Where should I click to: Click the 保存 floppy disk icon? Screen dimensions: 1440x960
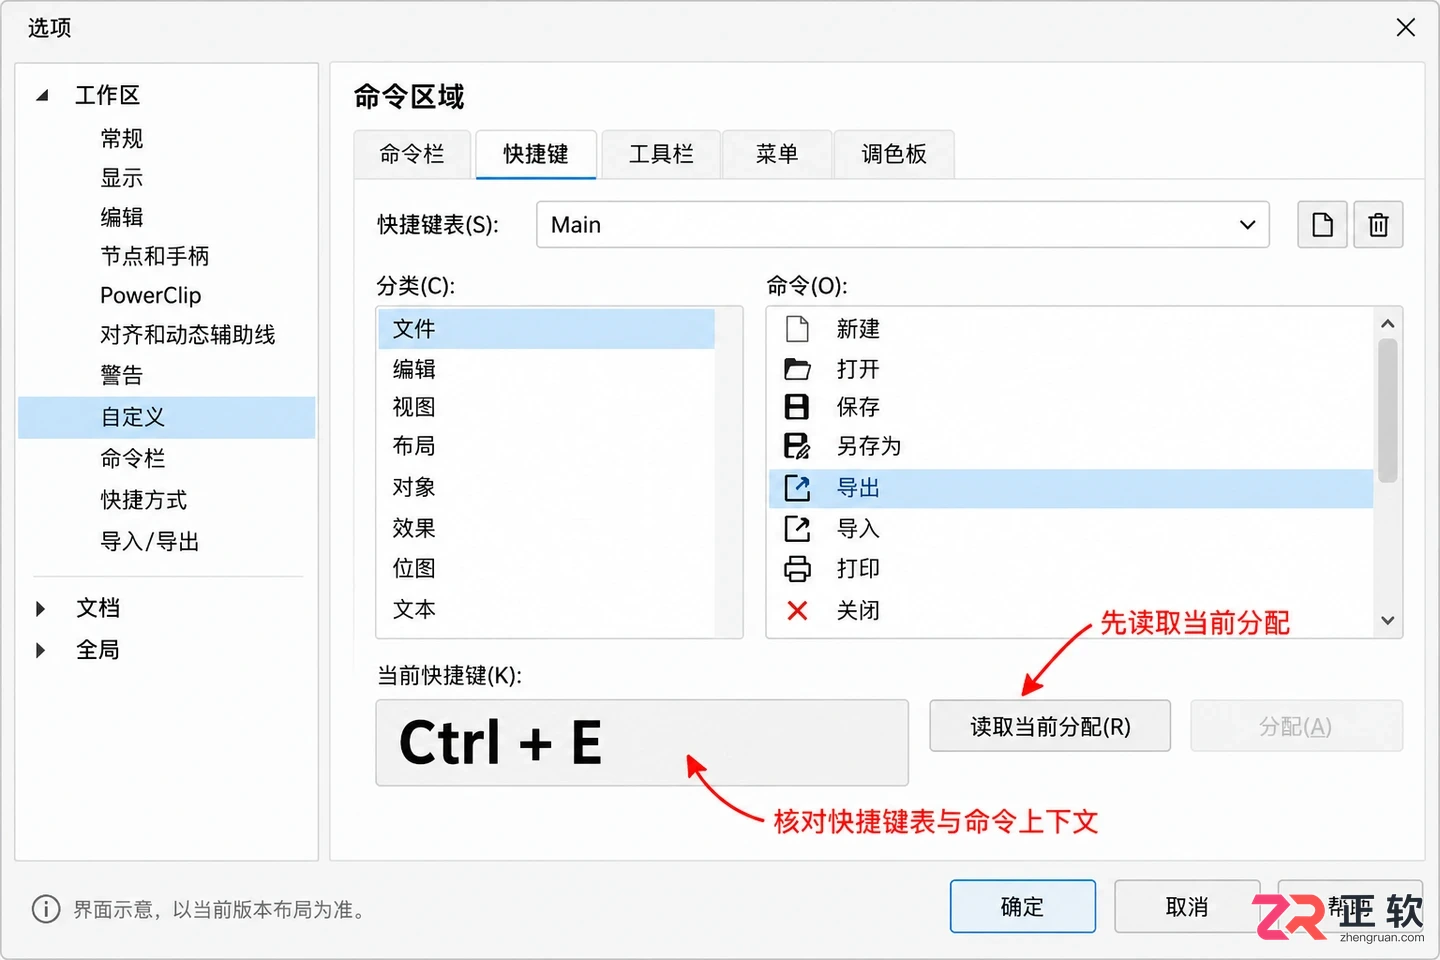click(x=797, y=407)
